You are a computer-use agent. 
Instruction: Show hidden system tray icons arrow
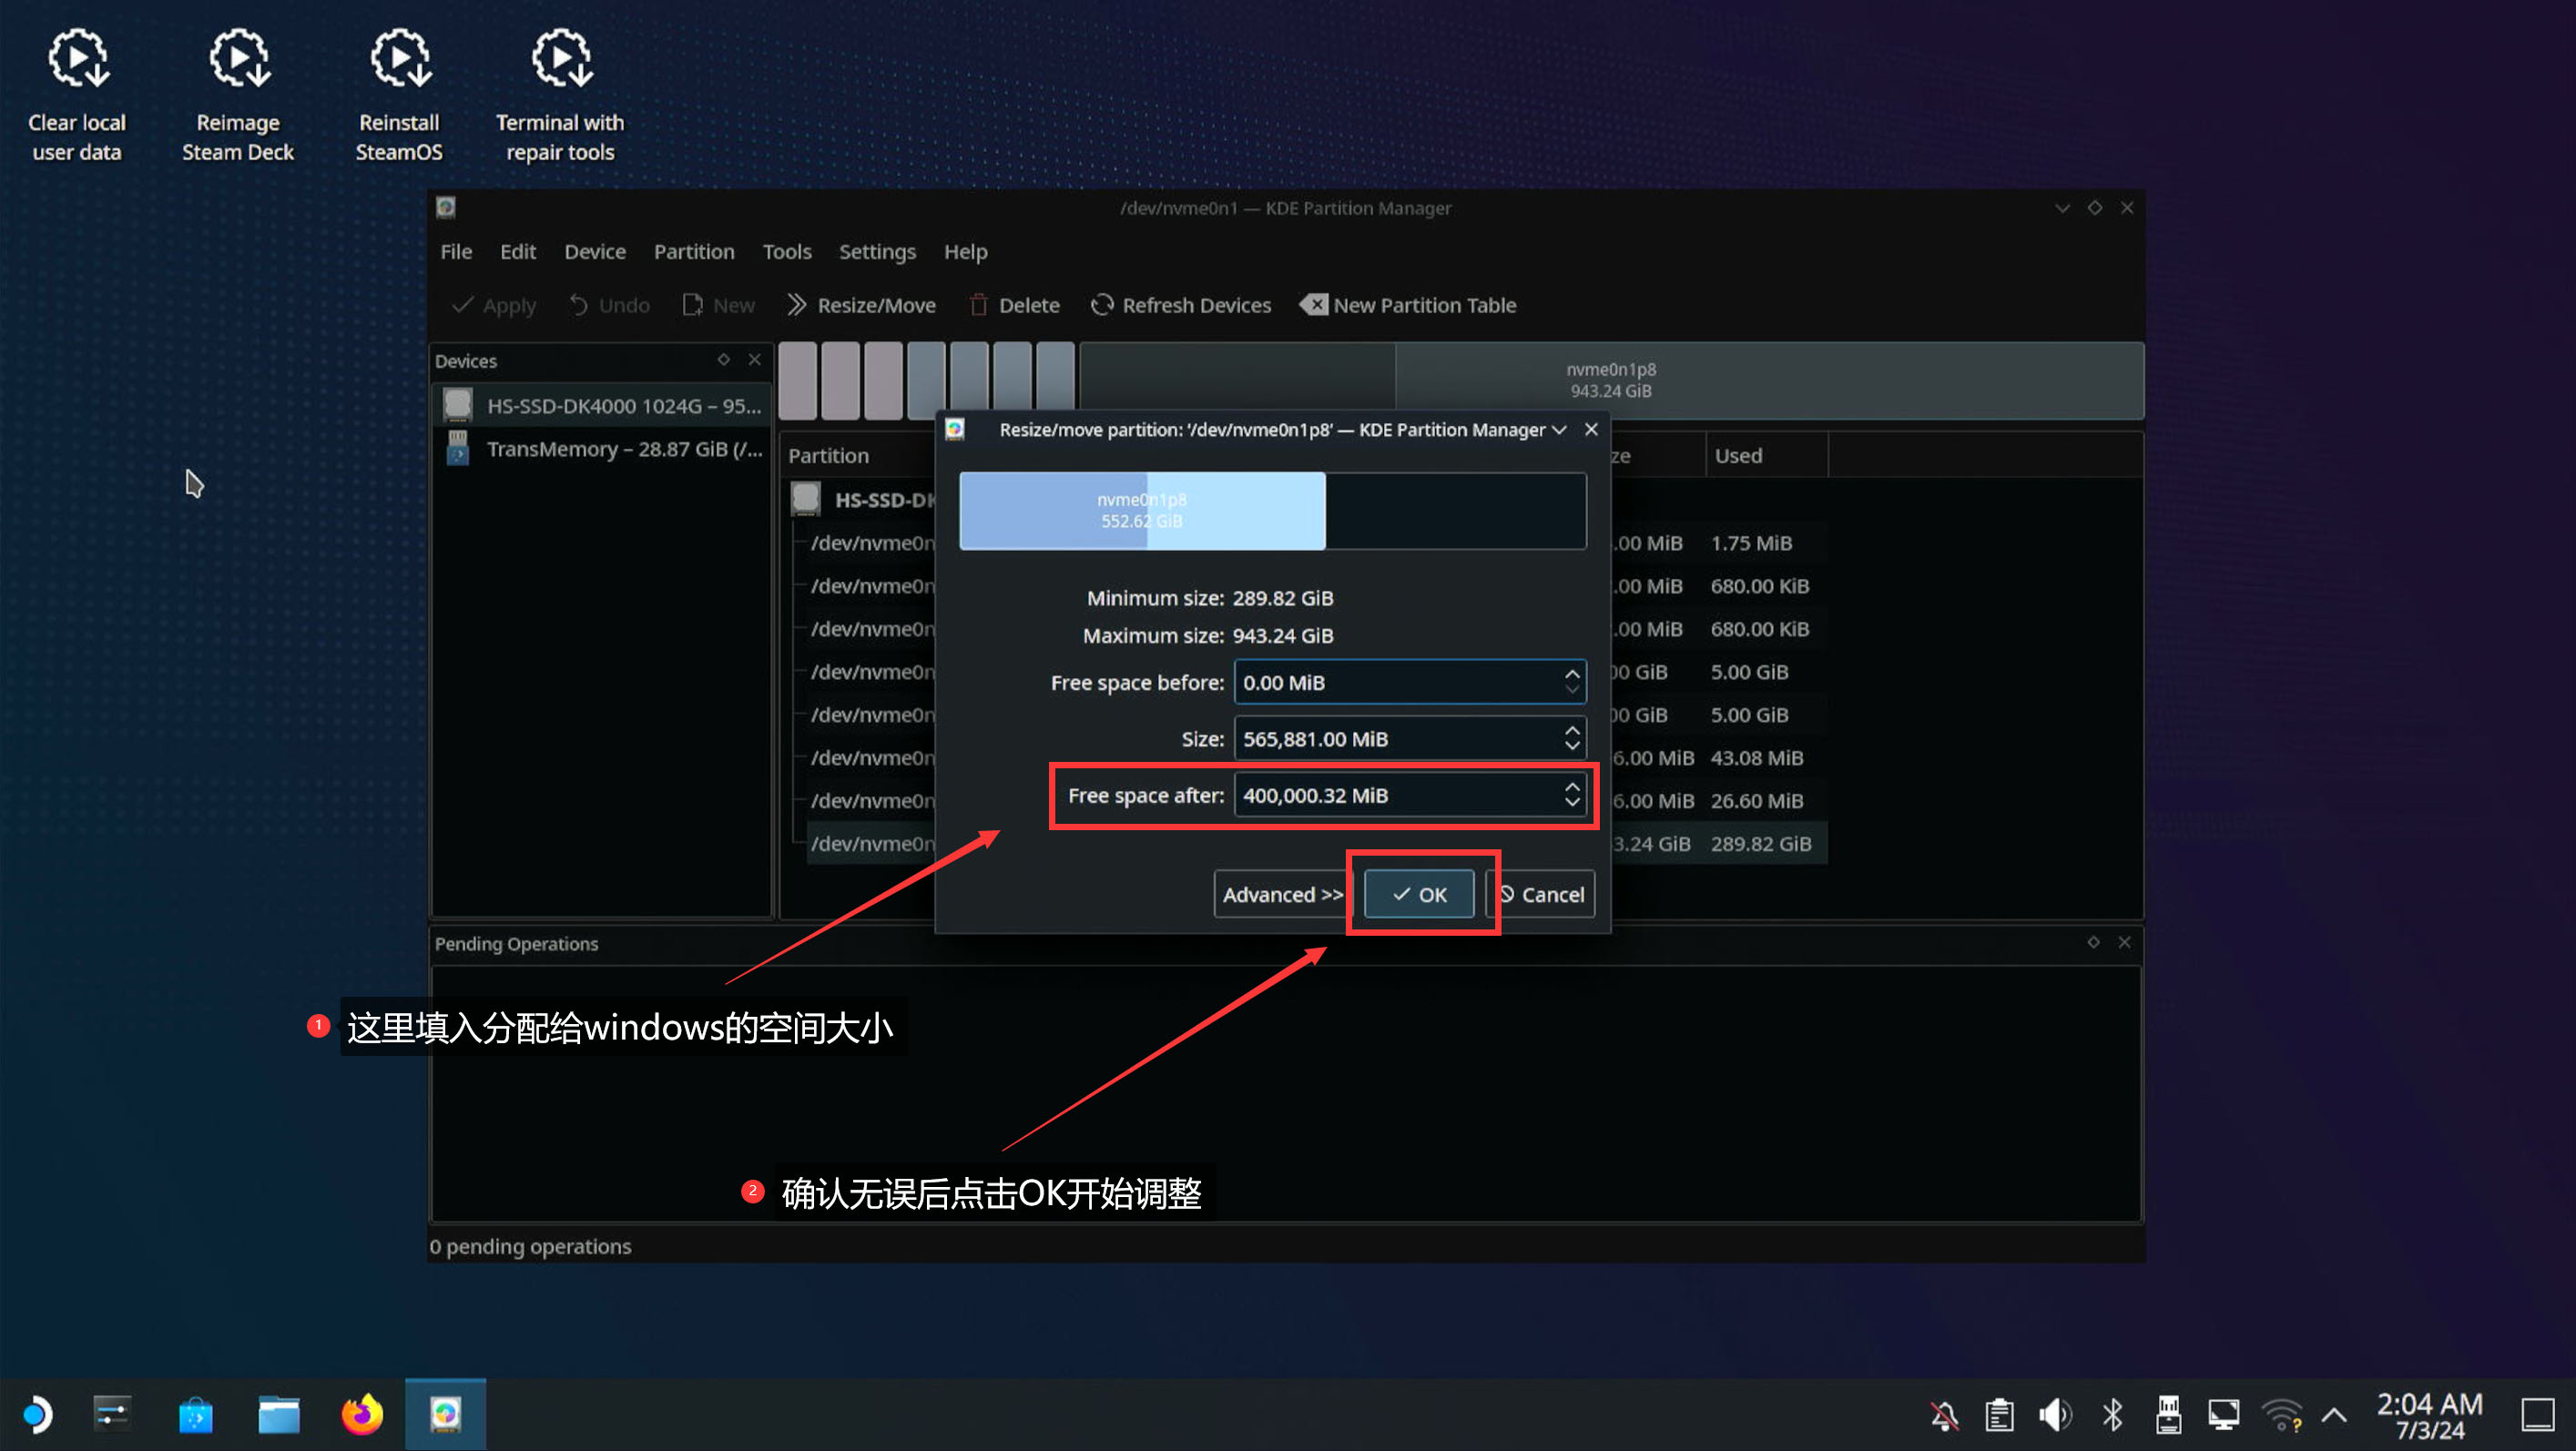(x=2334, y=1414)
